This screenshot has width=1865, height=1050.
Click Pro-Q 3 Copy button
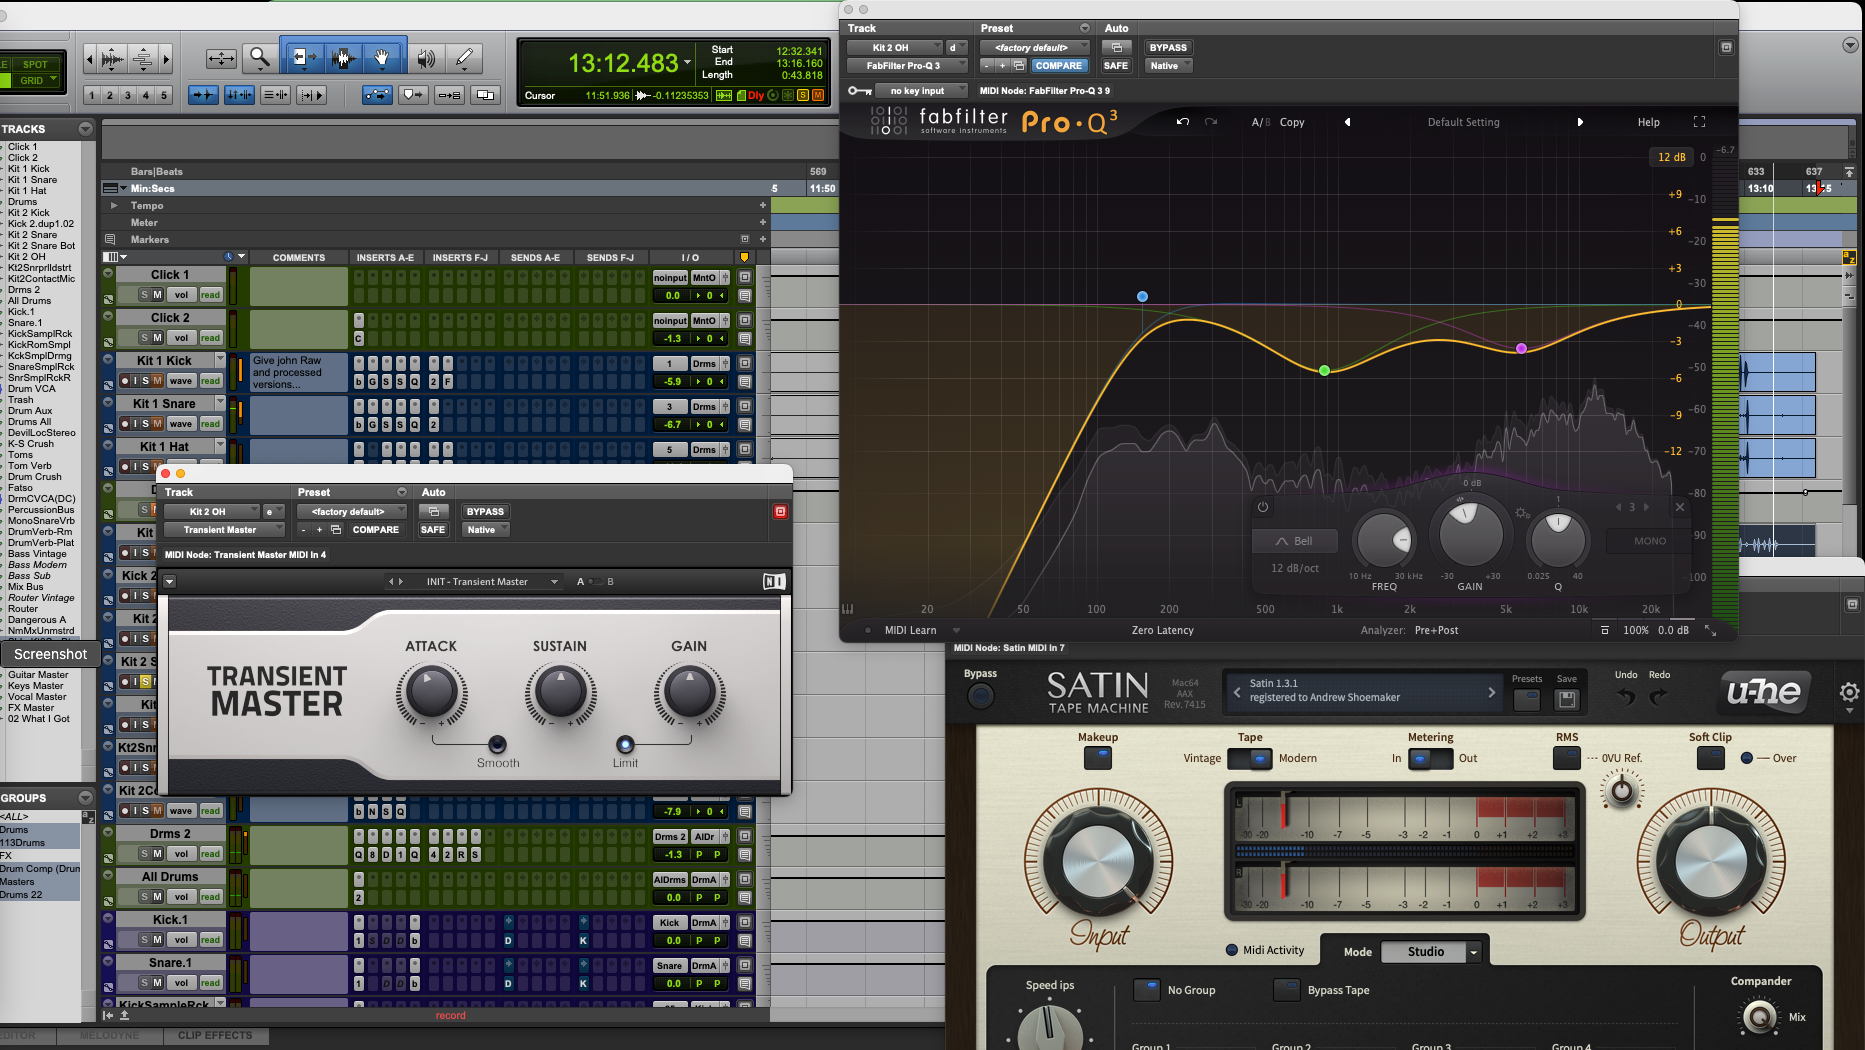tap(1292, 122)
